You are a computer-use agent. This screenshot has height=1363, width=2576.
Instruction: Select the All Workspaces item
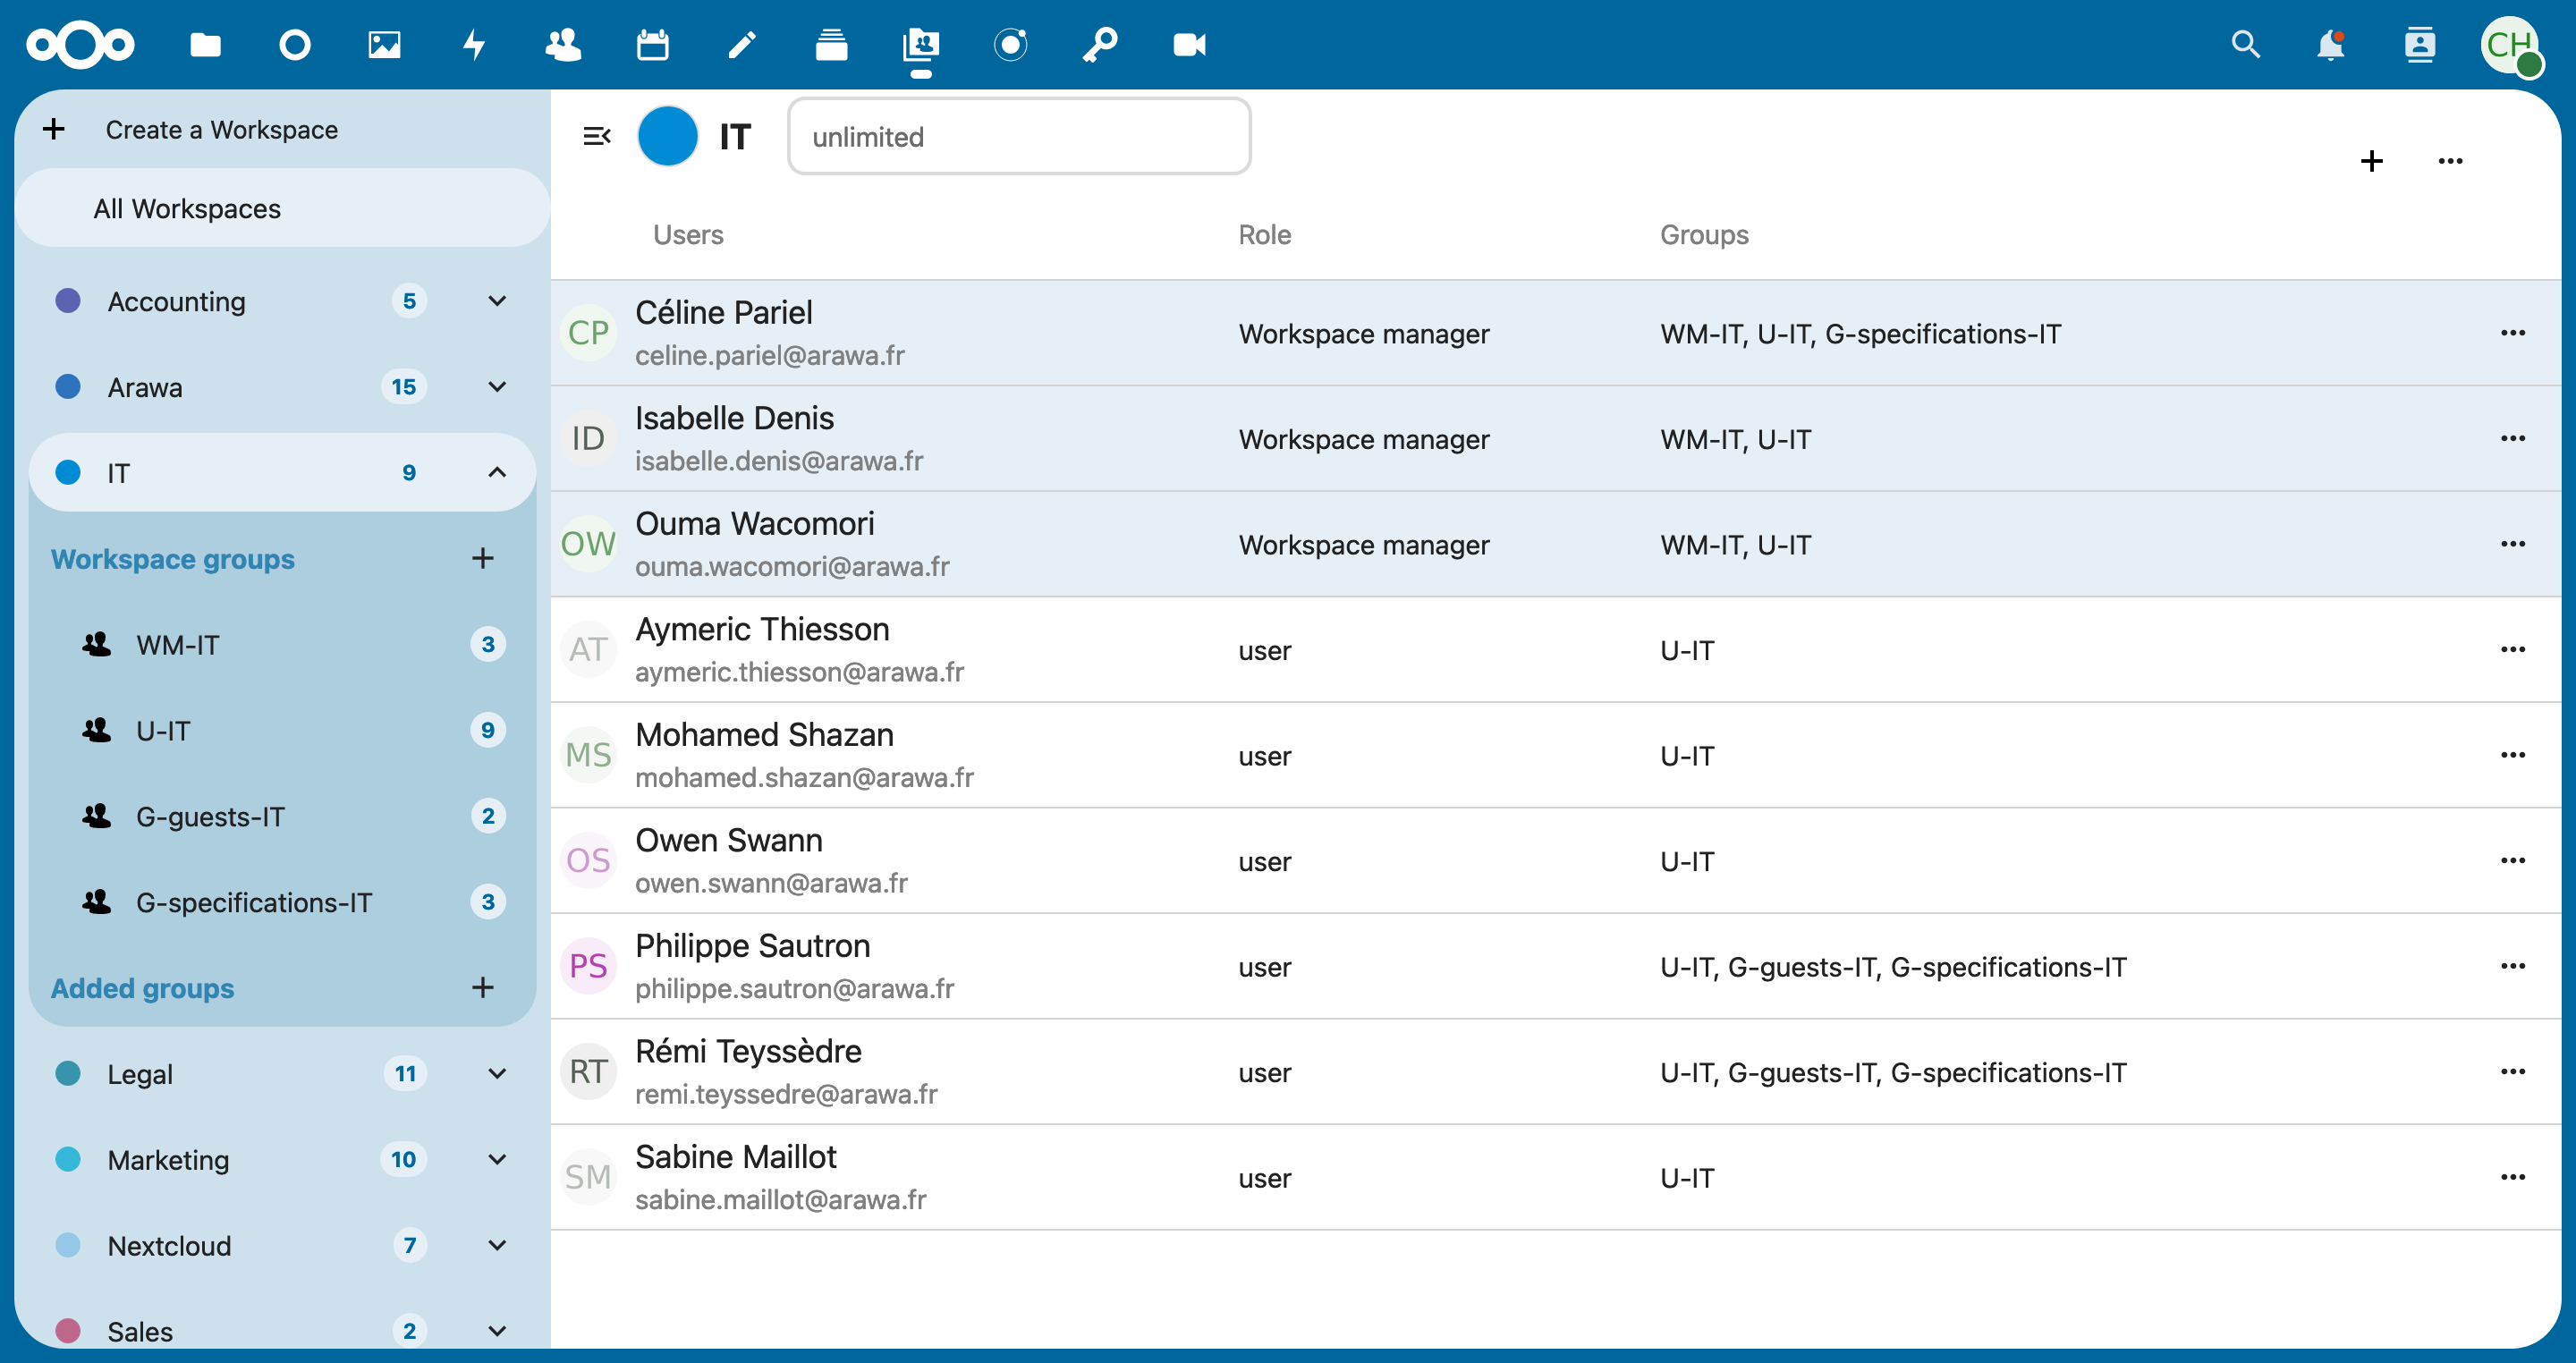click(187, 208)
